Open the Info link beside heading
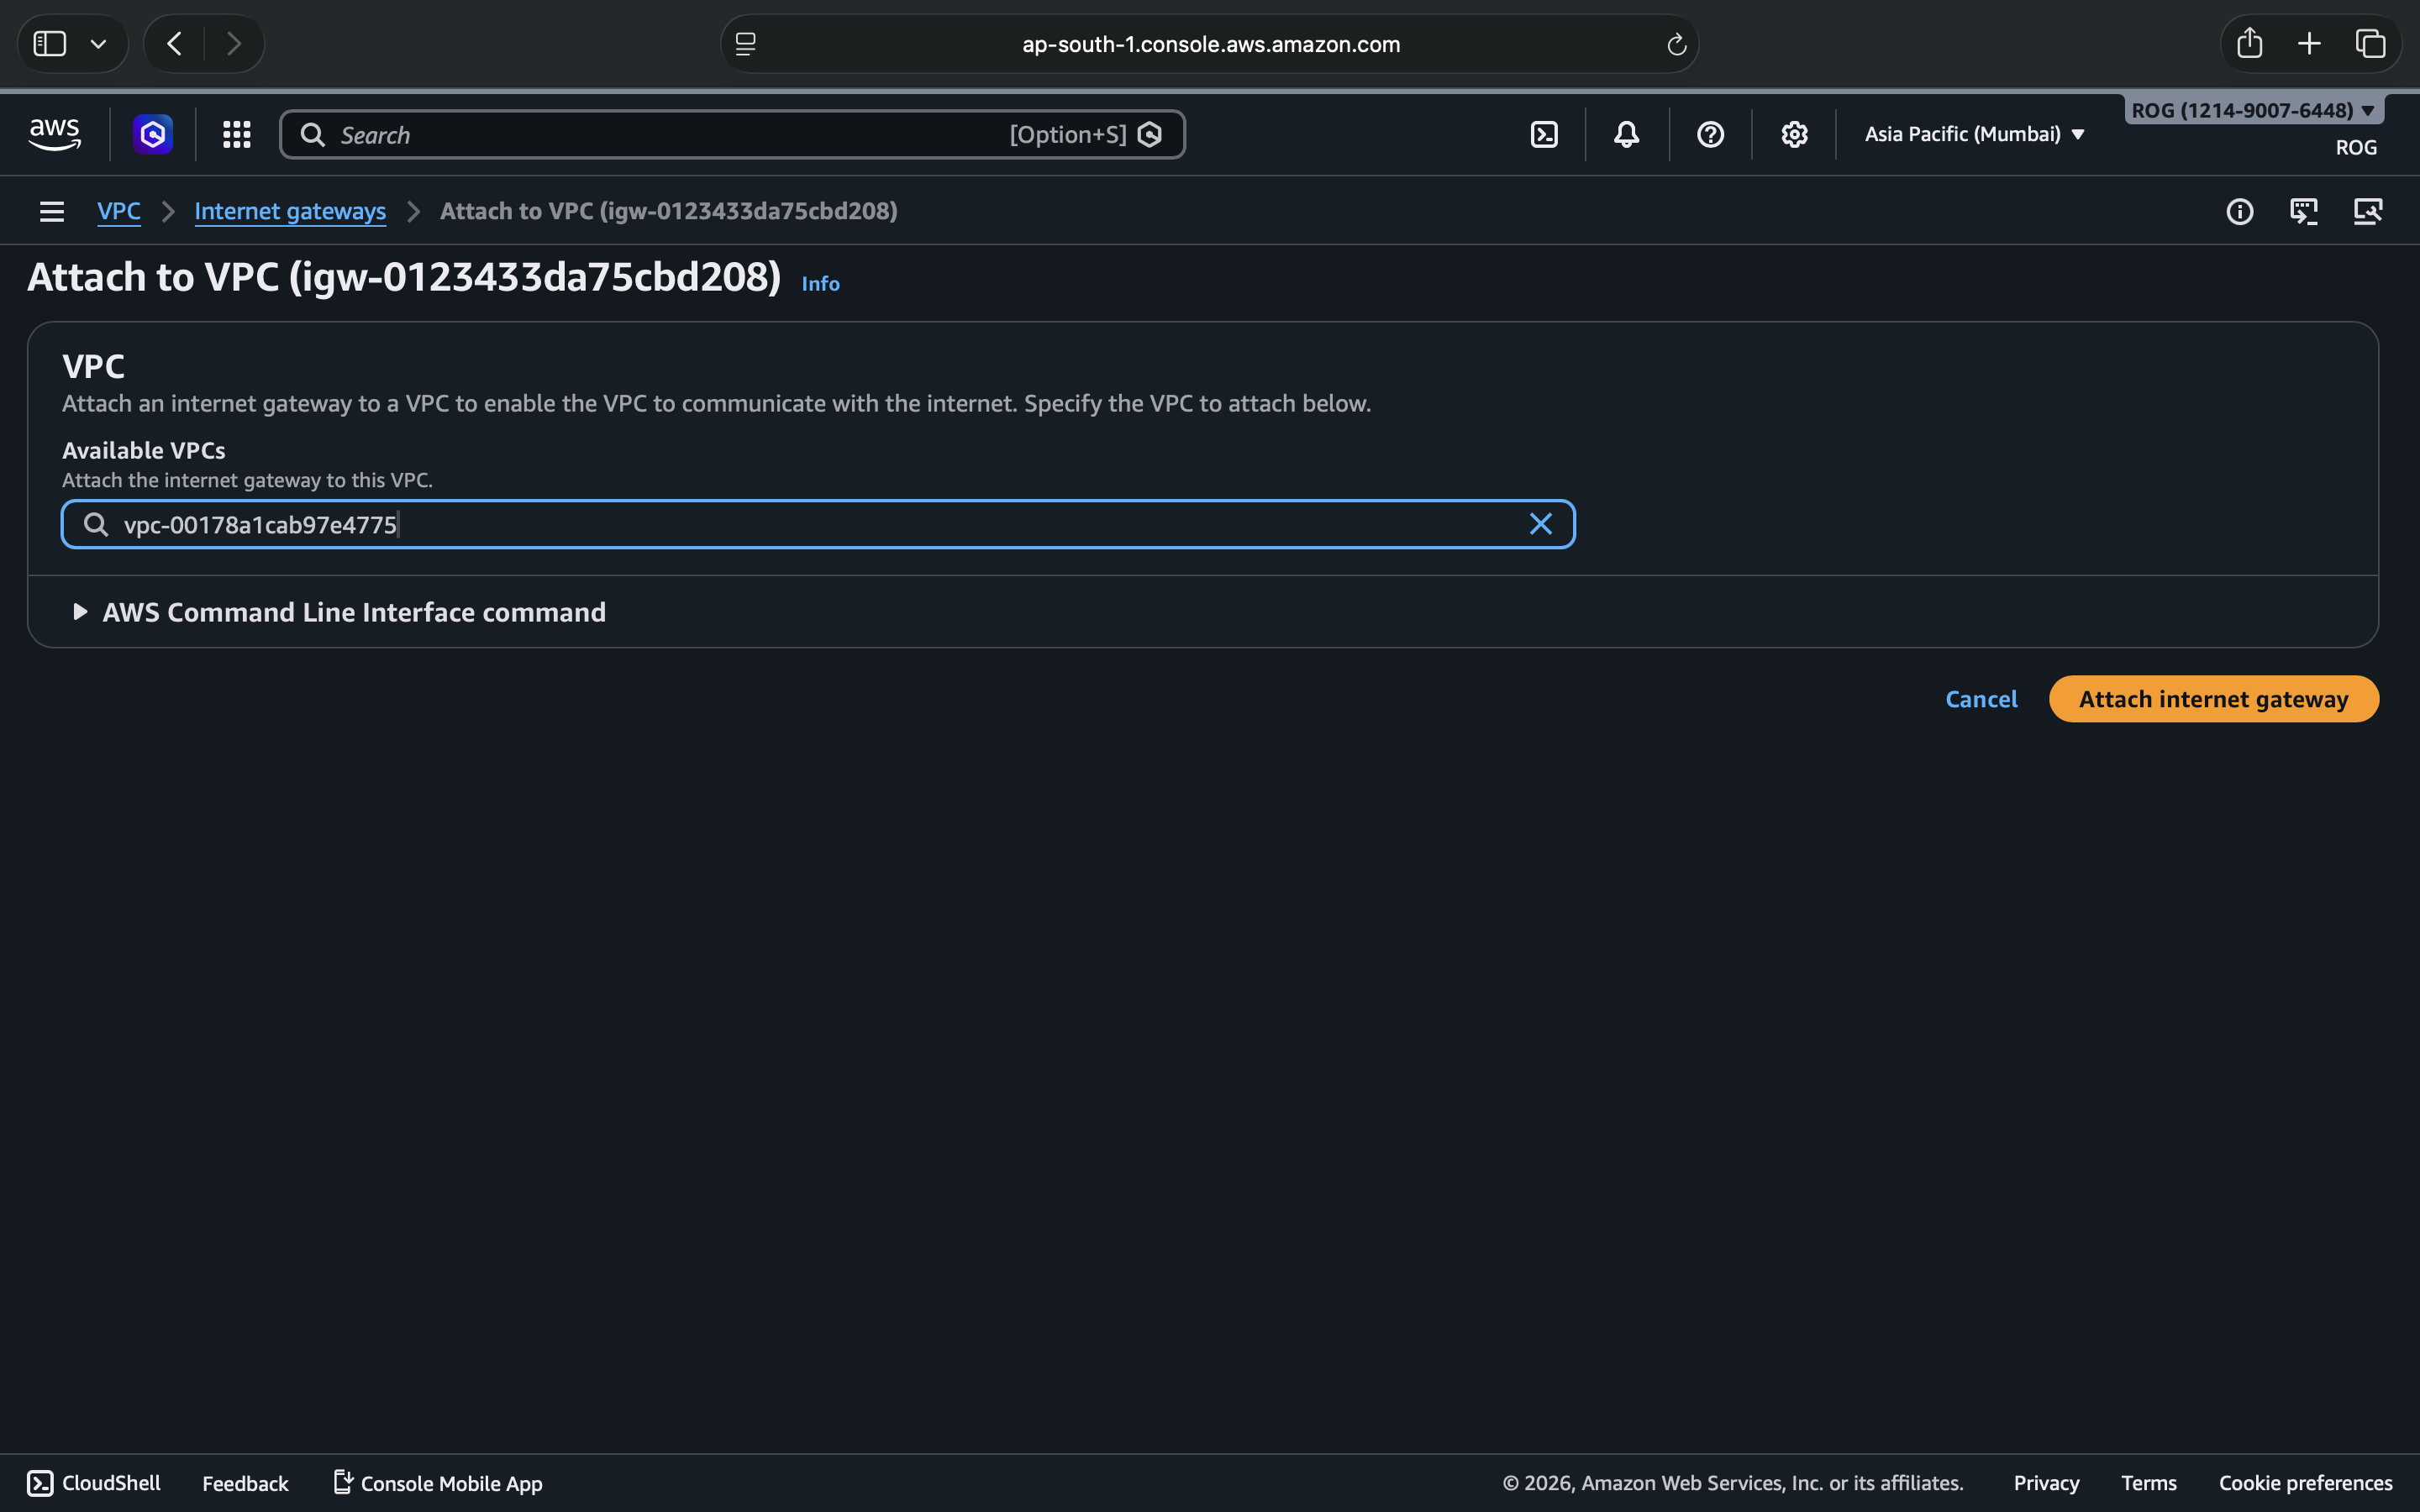 (x=820, y=284)
